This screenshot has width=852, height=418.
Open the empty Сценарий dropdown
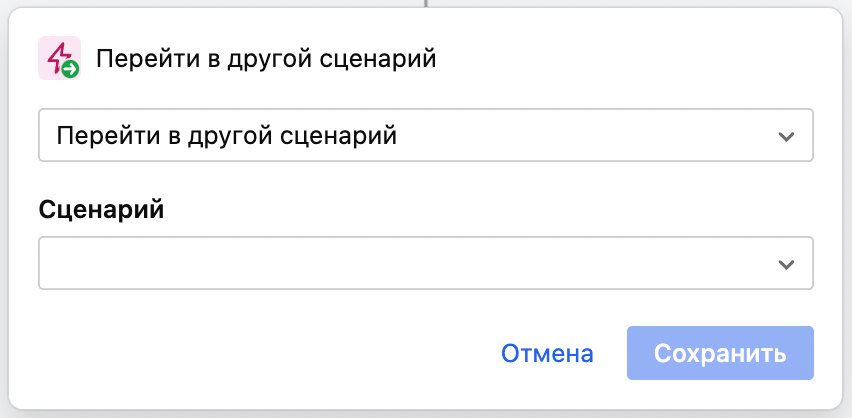click(x=425, y=264)
